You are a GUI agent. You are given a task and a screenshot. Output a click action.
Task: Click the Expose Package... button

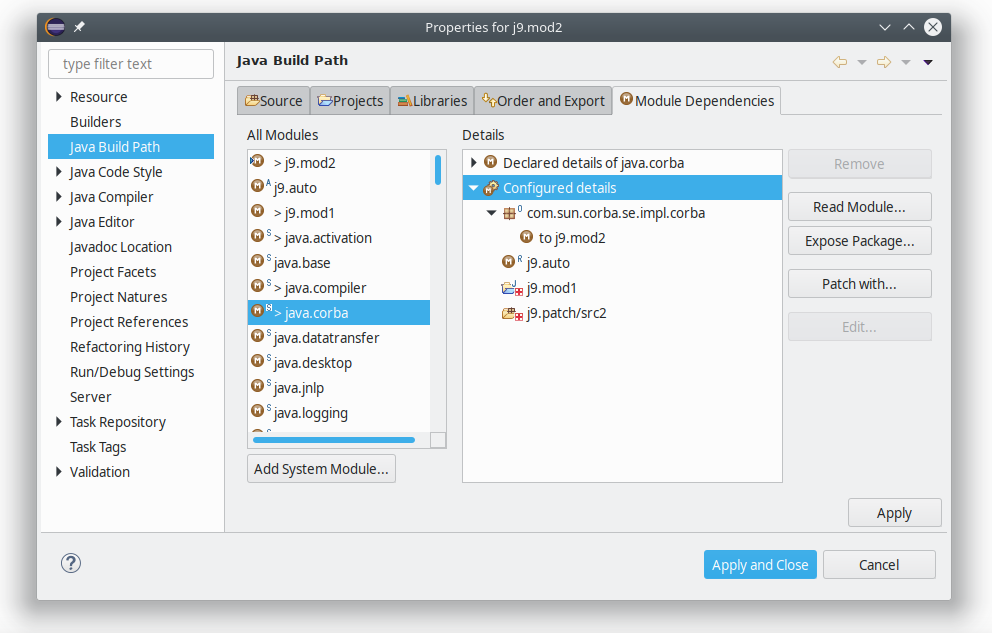(x=859, y=241)
